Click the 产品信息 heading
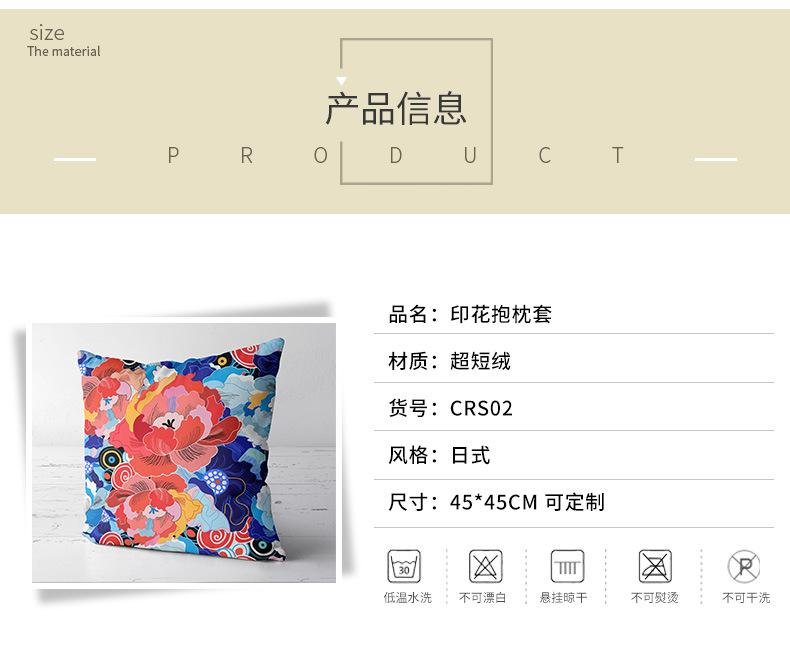The height and width of the screenshot is (653, 790). pyautogui.click(x=396, y=109)
